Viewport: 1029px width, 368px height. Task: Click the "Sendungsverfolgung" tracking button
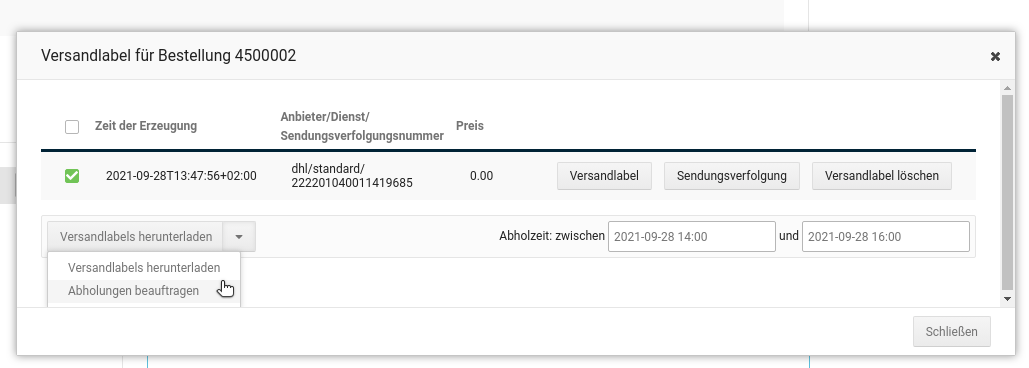click(732, 176)
